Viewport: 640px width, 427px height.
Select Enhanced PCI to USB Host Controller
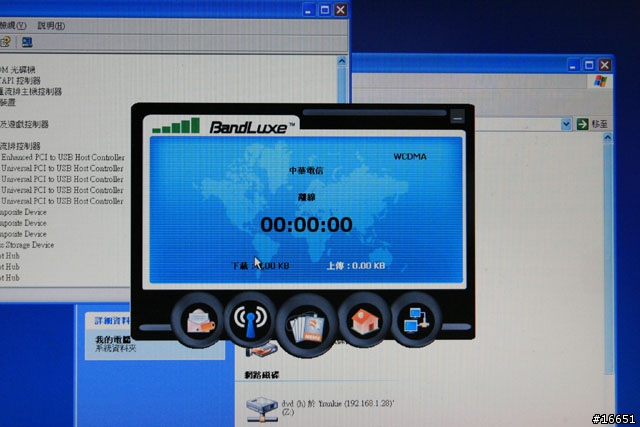pos(62,157)
